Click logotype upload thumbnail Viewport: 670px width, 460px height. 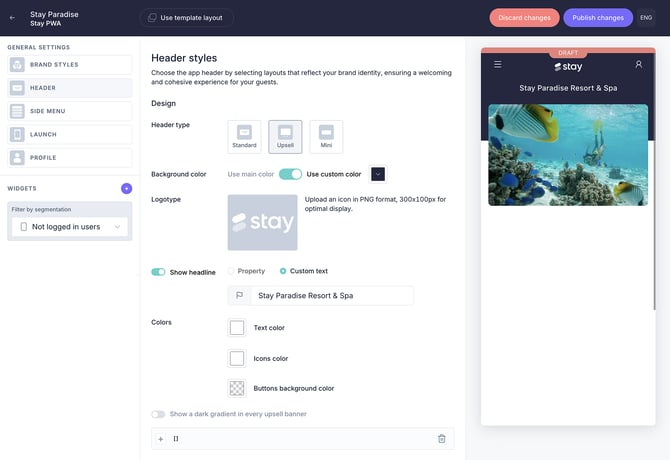pyautogui.click(x=262, y=223)
